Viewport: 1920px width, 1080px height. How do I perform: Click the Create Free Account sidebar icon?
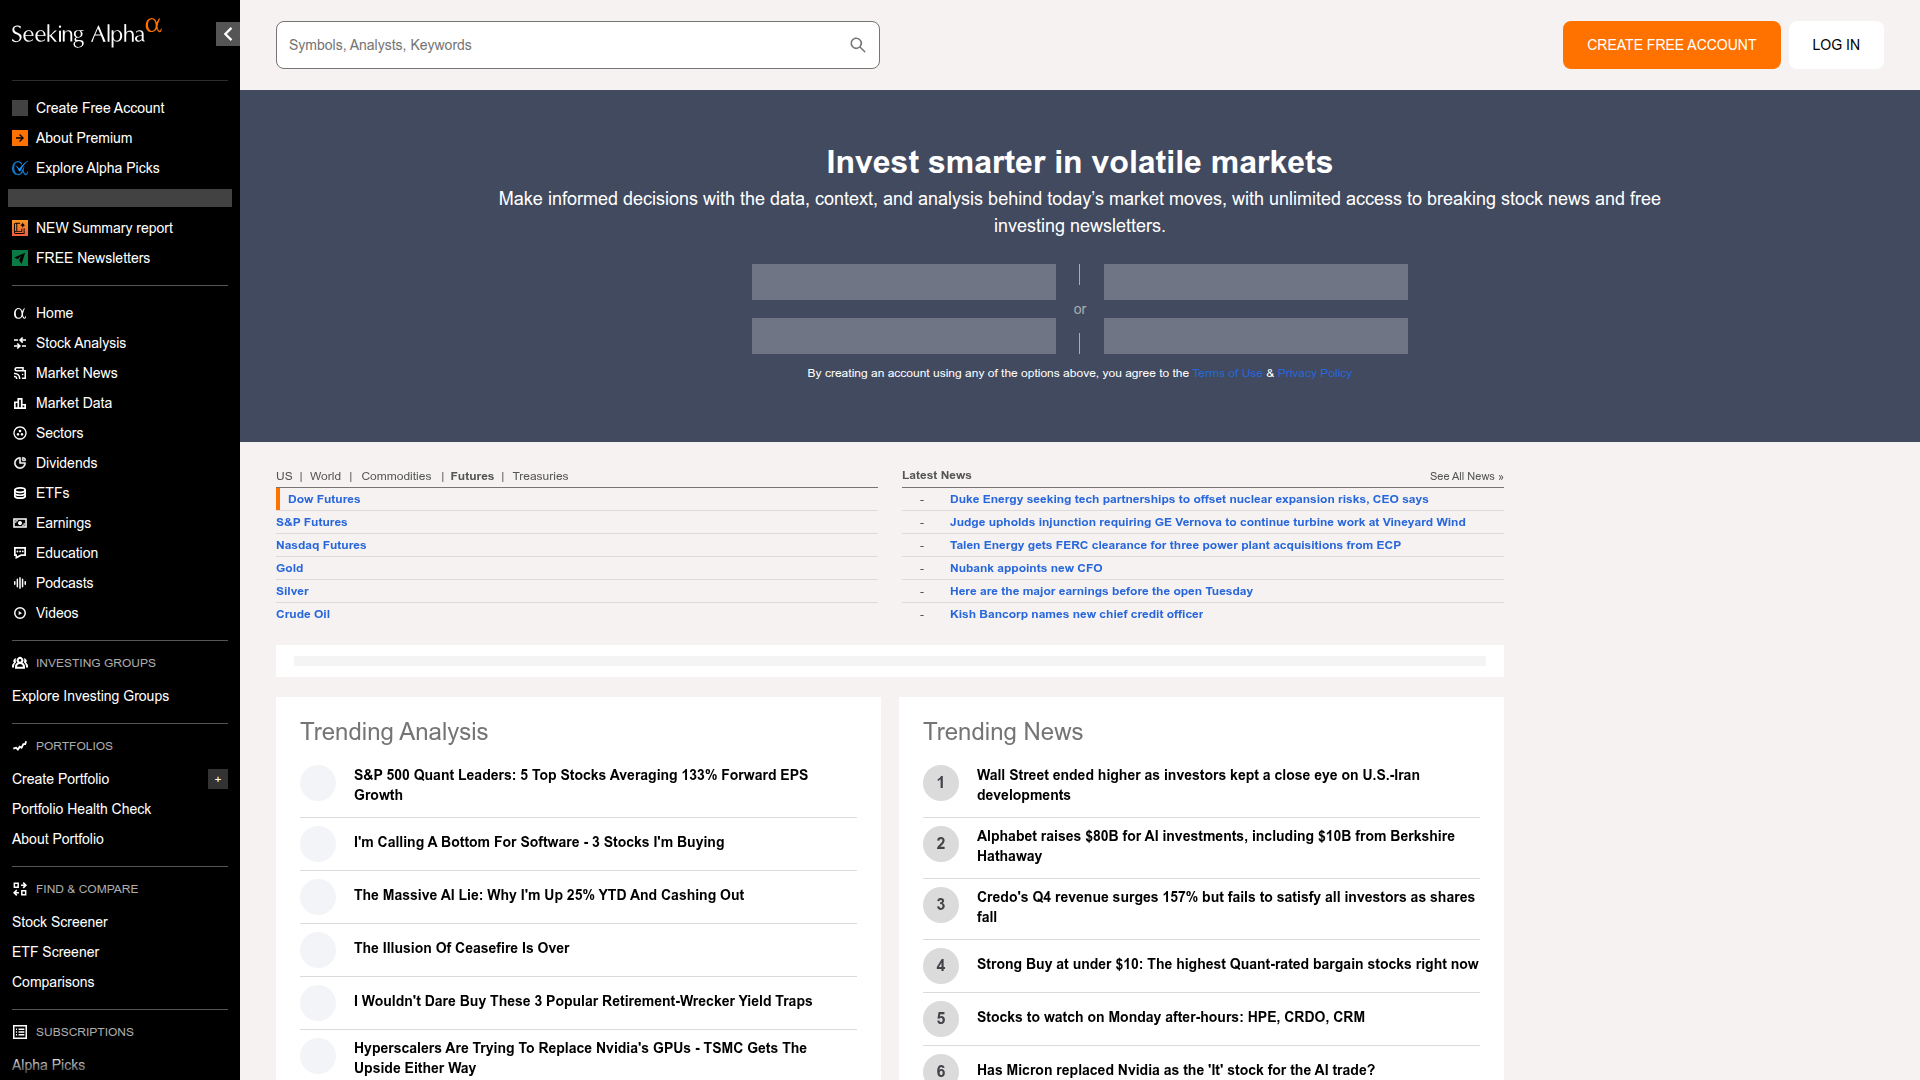point(20,108)
